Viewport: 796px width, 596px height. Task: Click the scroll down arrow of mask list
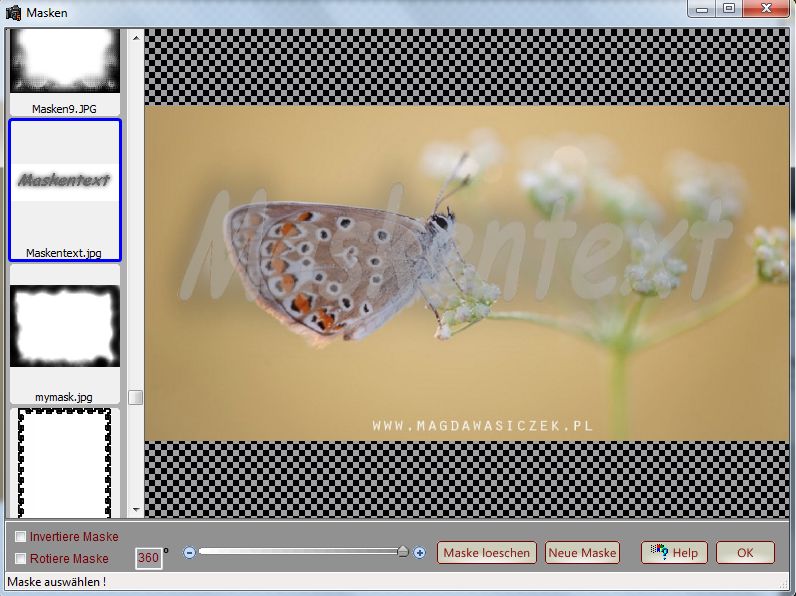(135, 509)
